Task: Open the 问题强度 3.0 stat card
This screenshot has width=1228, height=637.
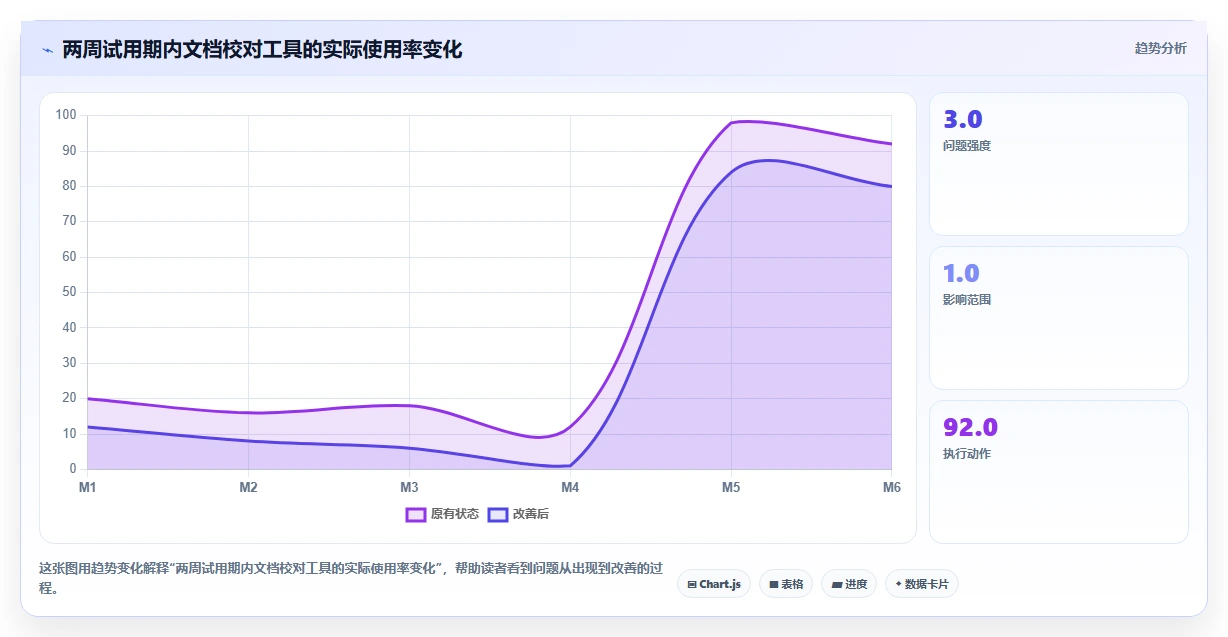Action: click(1058, 164)
